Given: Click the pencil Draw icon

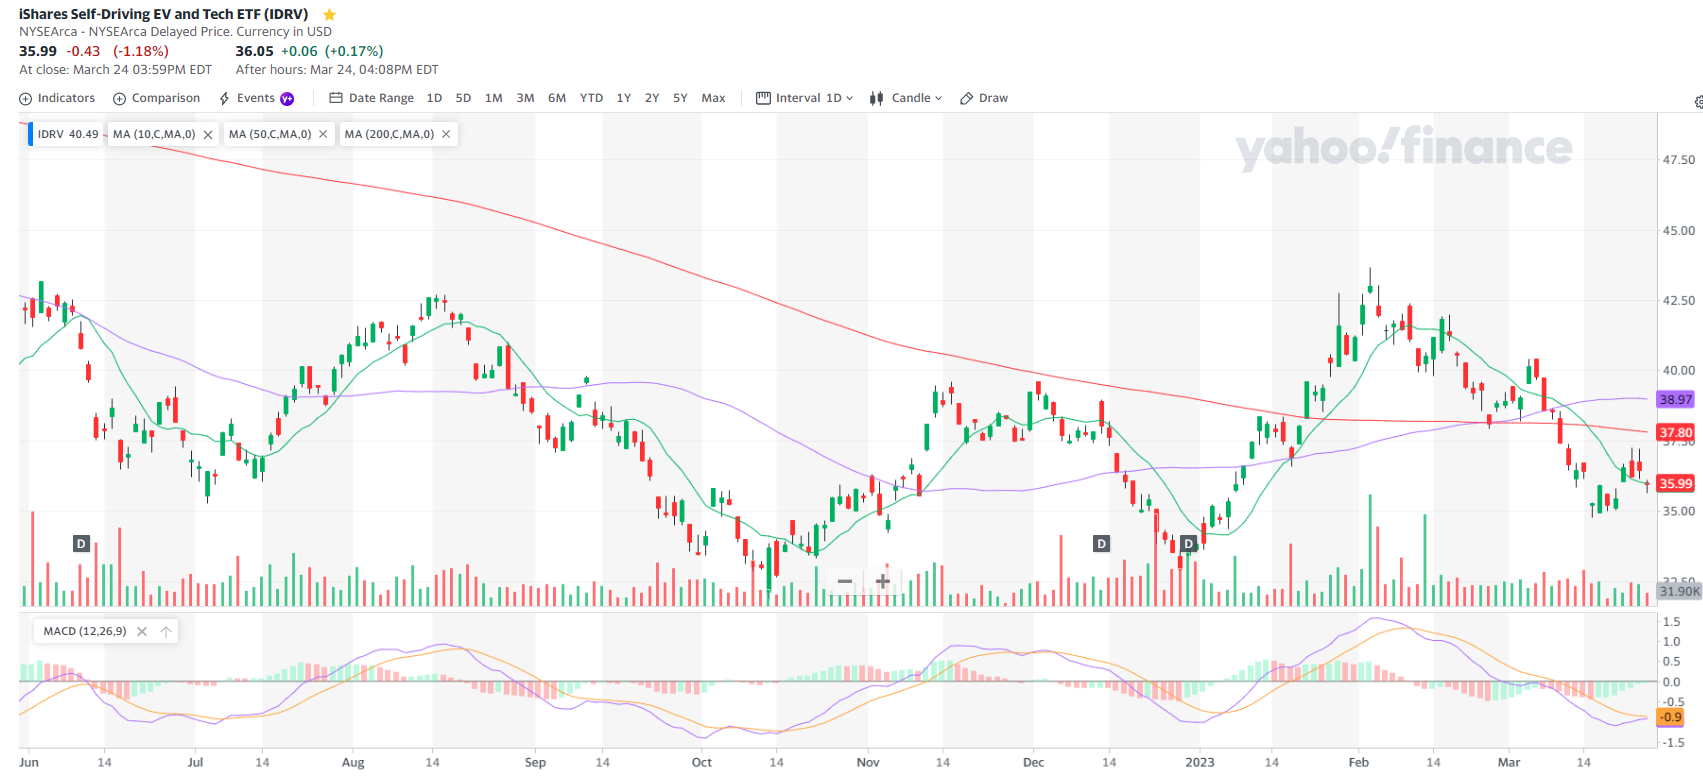Looking at the screenshot, I should coord(966,98).
